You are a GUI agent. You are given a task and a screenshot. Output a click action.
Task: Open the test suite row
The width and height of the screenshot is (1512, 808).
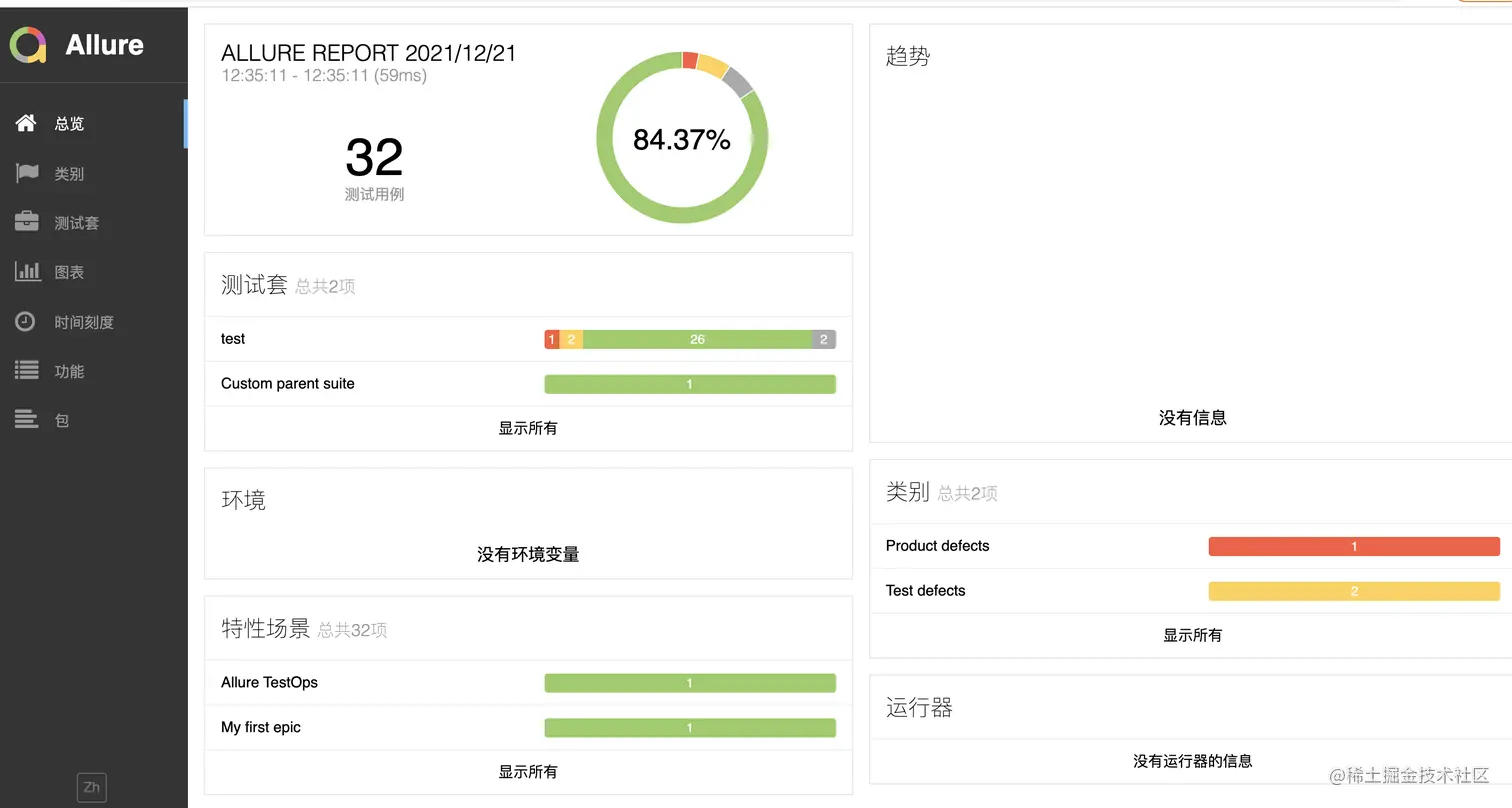tap(528, 339)
